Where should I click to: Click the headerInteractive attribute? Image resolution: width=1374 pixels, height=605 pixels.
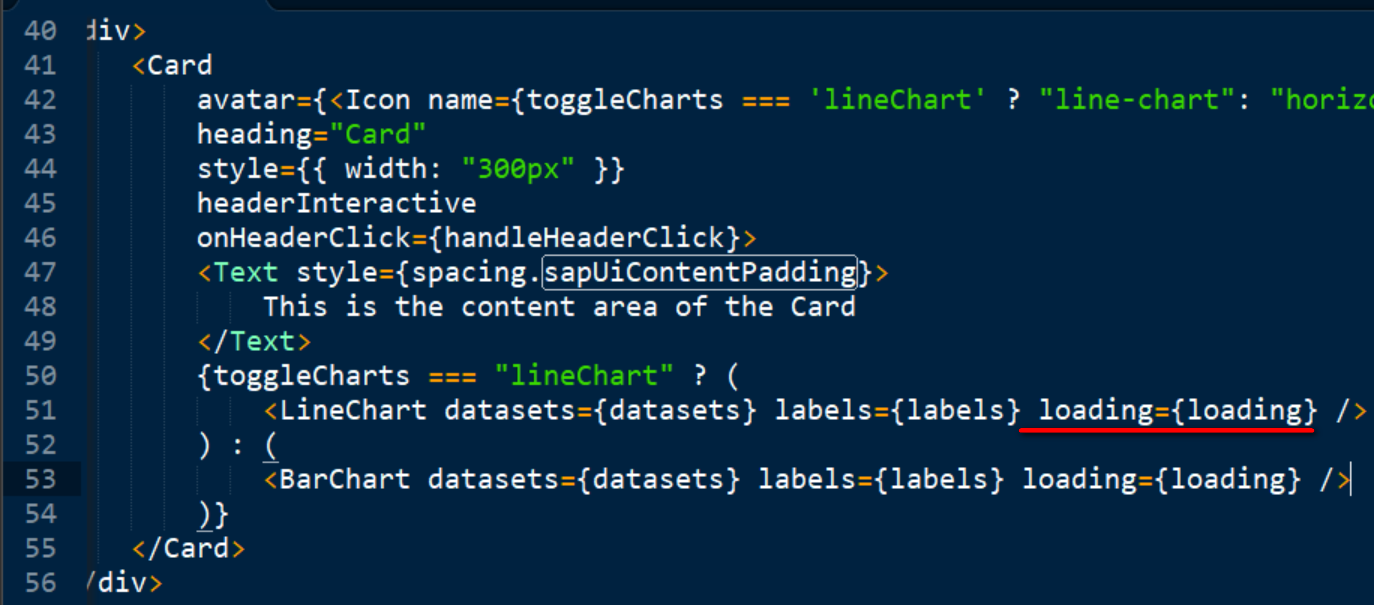(x=336, y=204)
